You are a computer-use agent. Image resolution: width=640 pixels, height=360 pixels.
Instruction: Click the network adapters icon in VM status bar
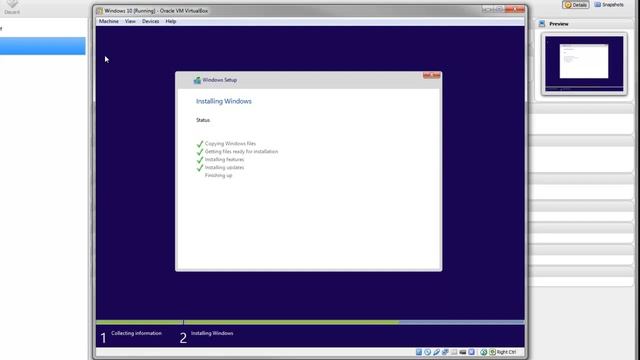(x=445, y=352)
